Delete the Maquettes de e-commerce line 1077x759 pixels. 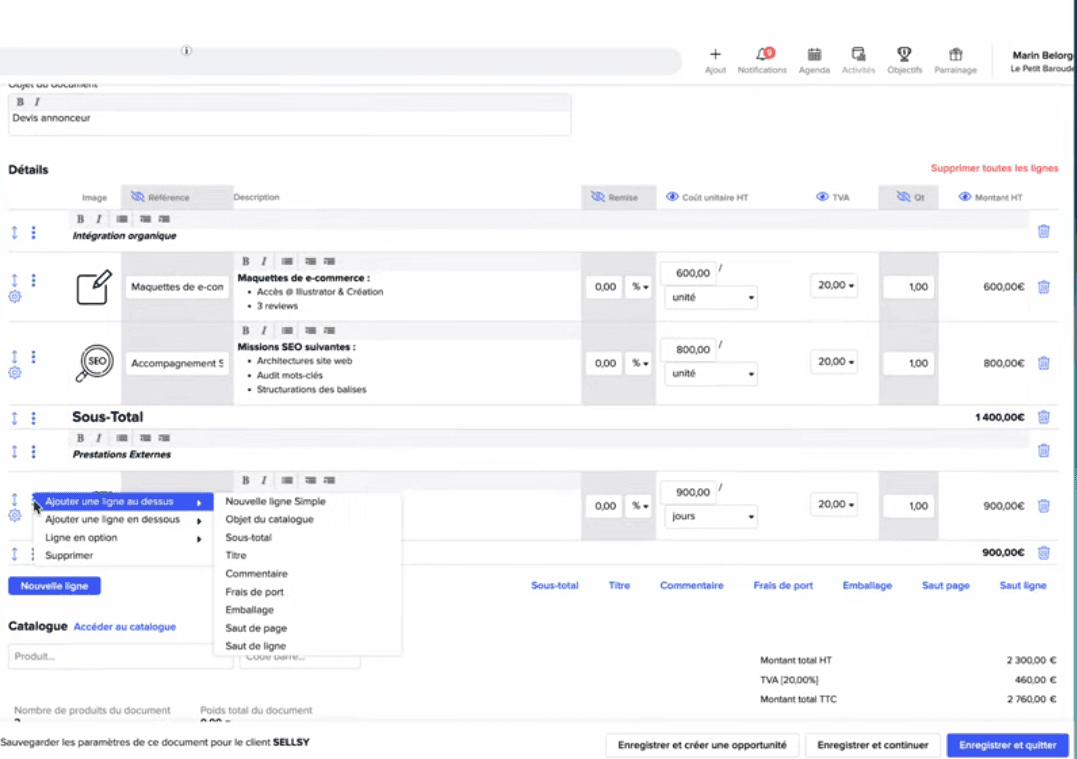point(1043,286)
